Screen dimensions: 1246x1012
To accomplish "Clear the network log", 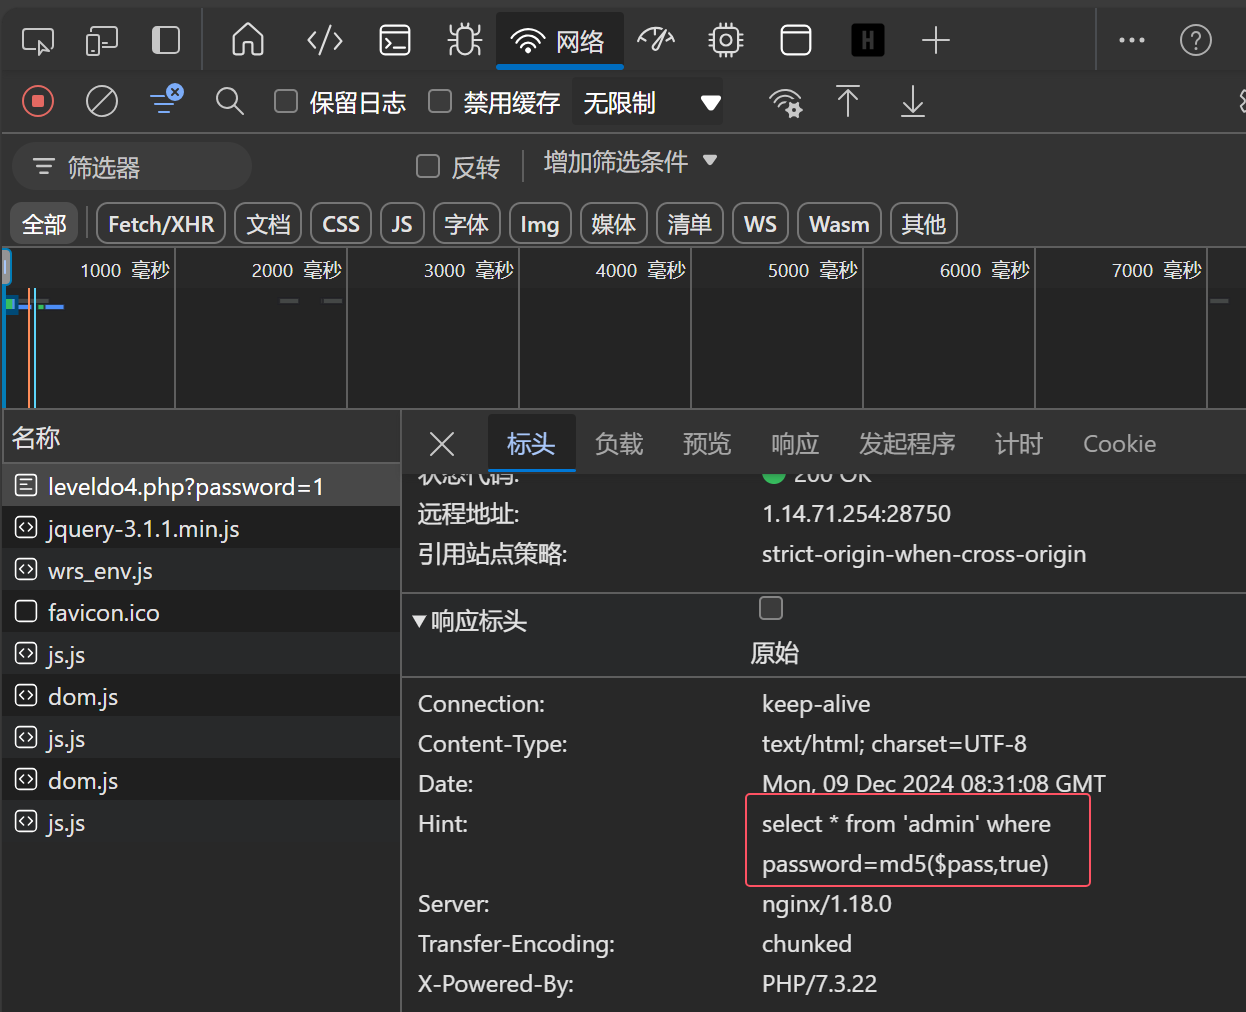I will [102, 101].
